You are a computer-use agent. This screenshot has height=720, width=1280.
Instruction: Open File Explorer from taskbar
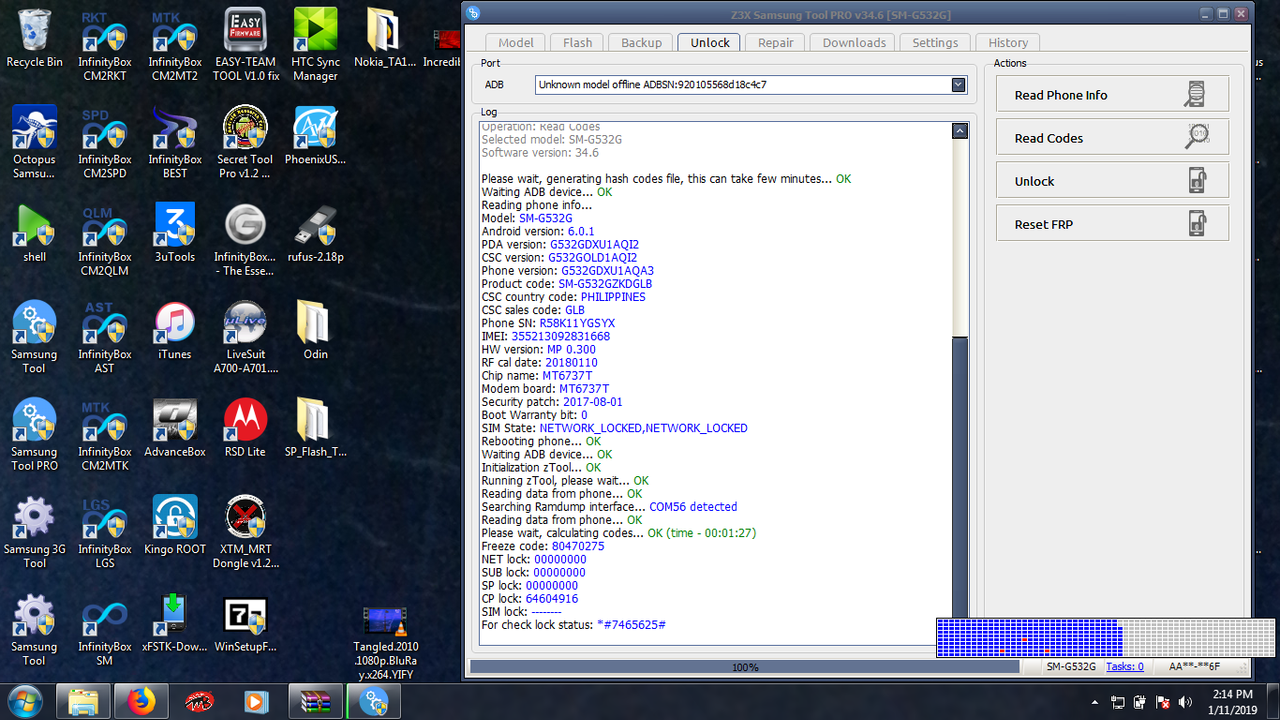[82, 700]
